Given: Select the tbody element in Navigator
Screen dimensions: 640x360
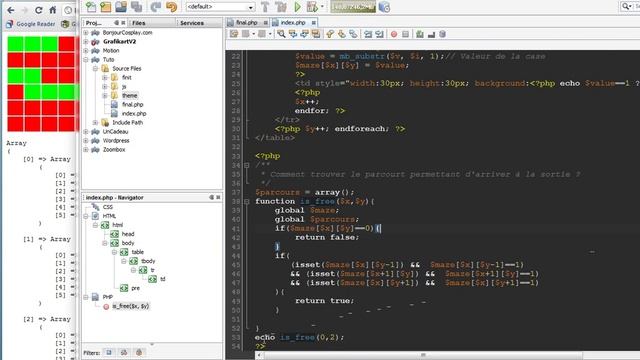Looking at the screenshot, I should (148, 261).
